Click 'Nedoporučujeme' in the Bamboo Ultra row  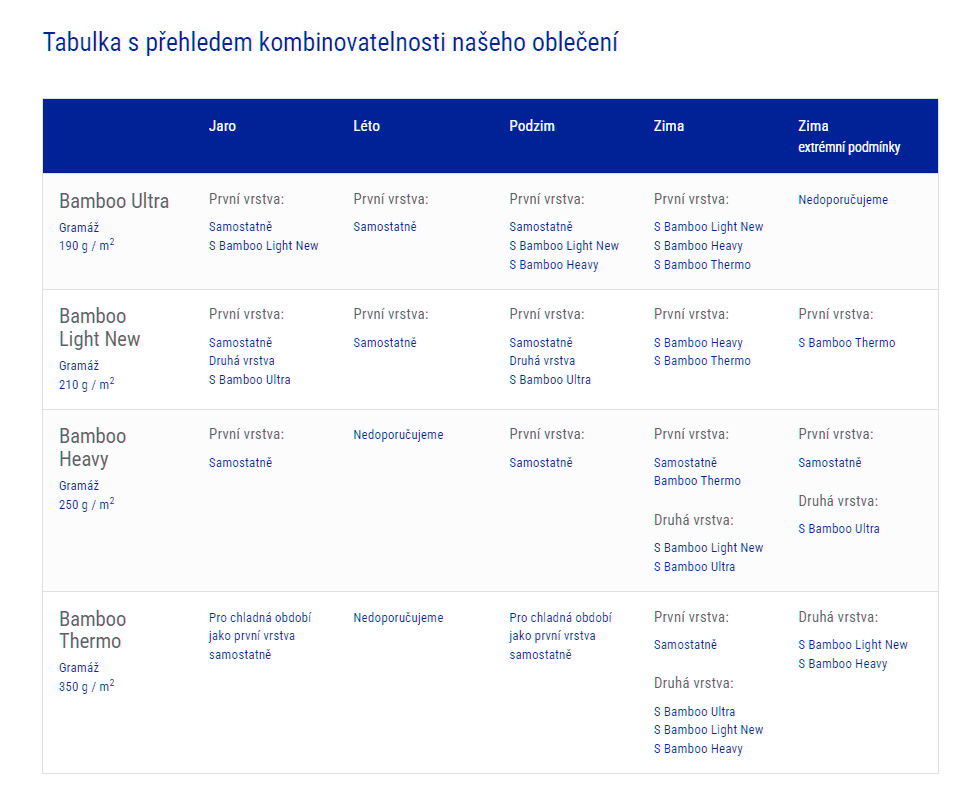[x=843, y=200]
